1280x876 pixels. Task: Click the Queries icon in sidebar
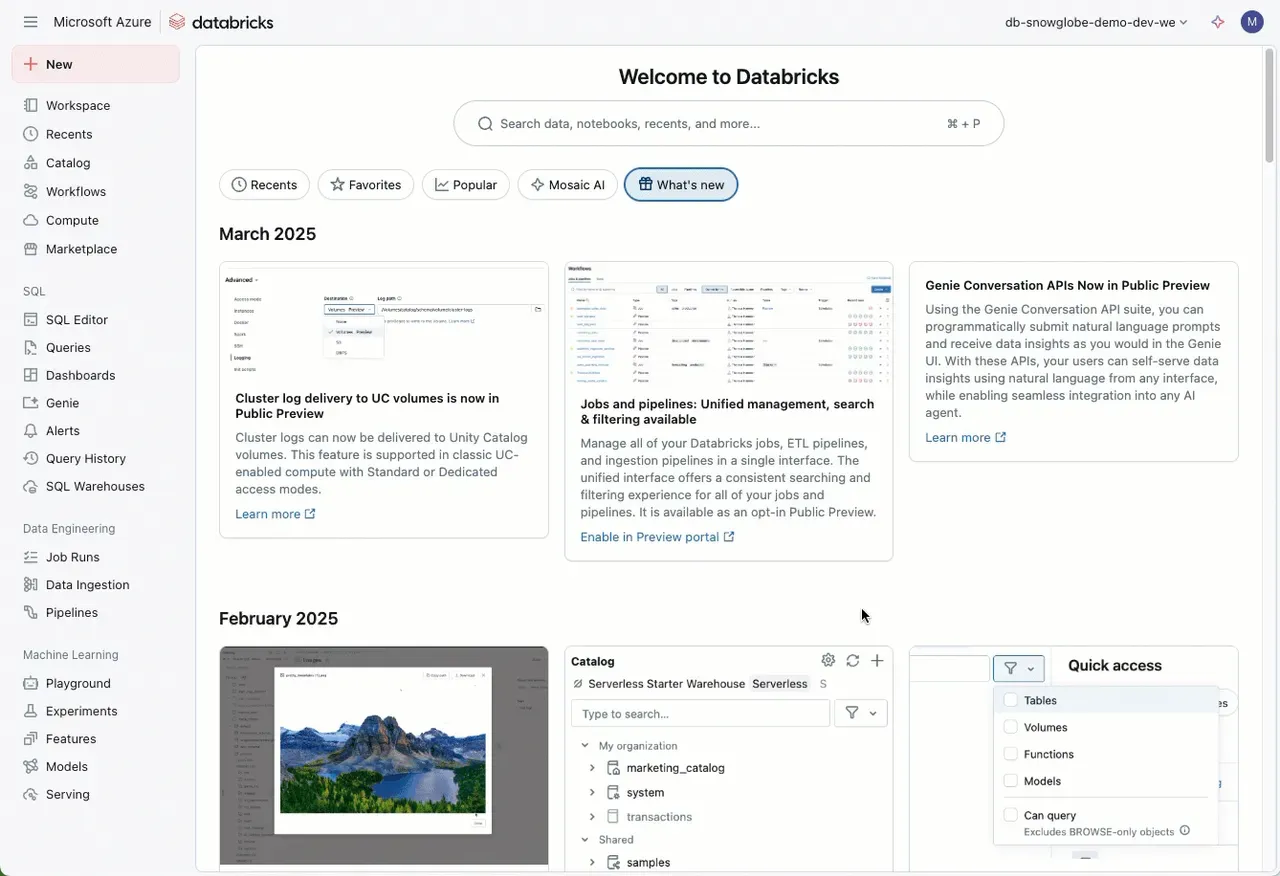[31, 347]
